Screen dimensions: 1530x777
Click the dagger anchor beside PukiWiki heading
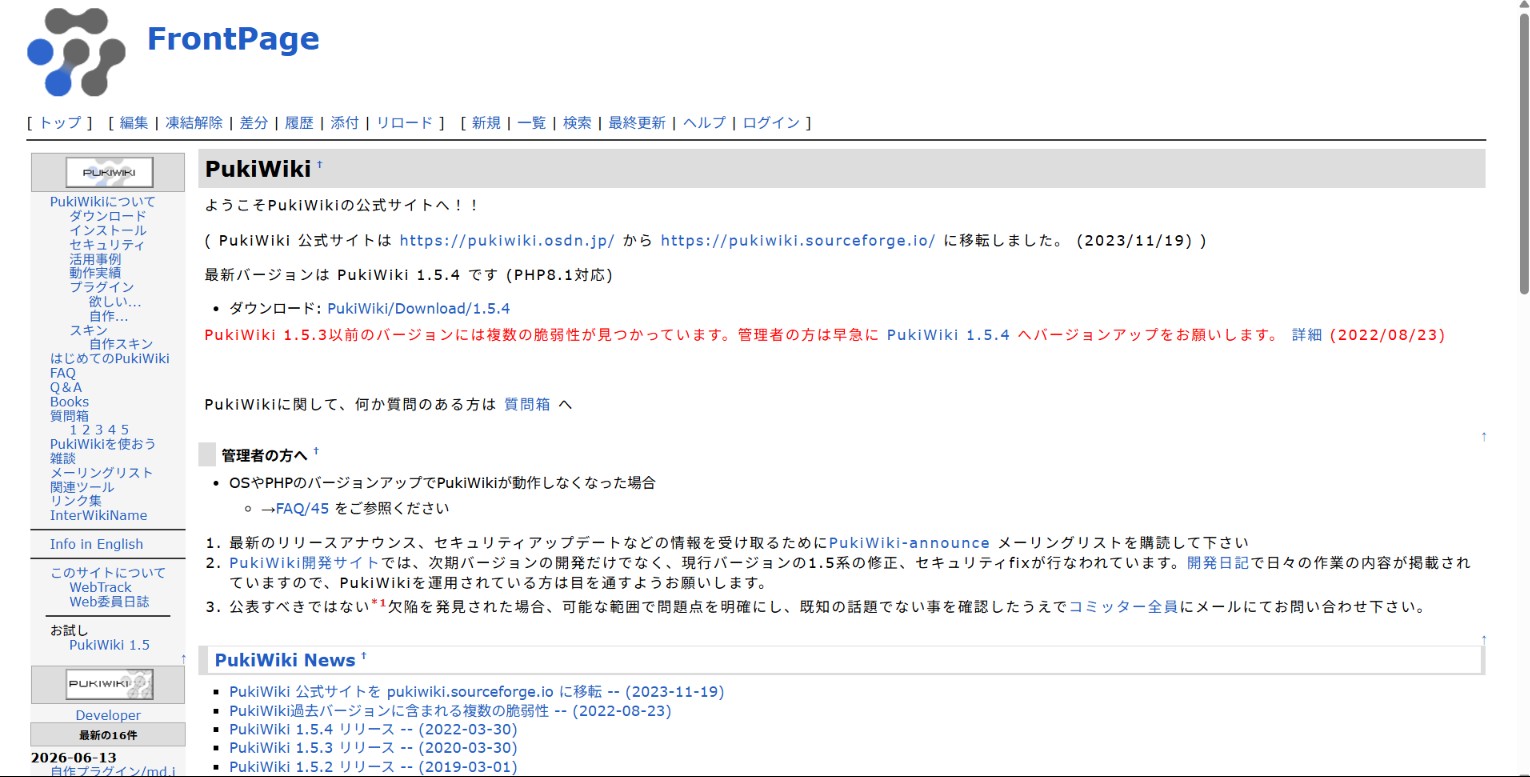tap(320, 165)
